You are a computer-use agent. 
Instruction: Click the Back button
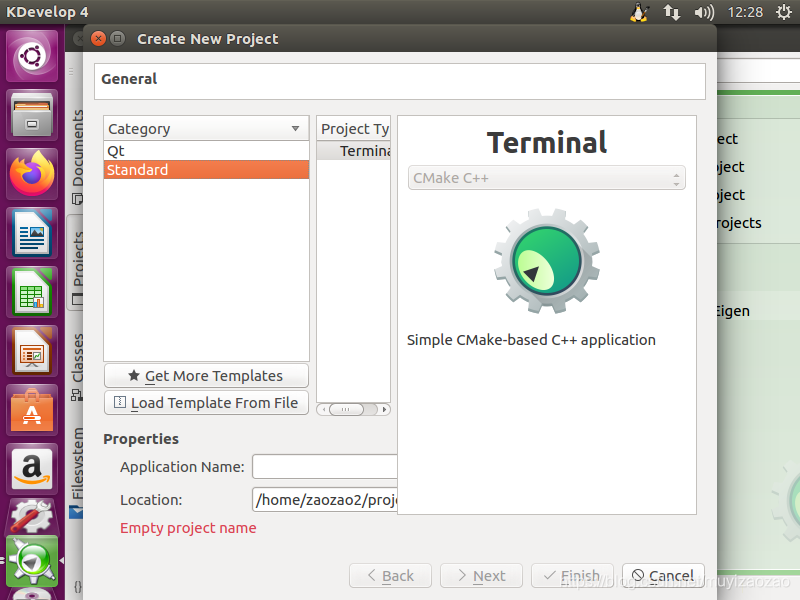point(390,576)
